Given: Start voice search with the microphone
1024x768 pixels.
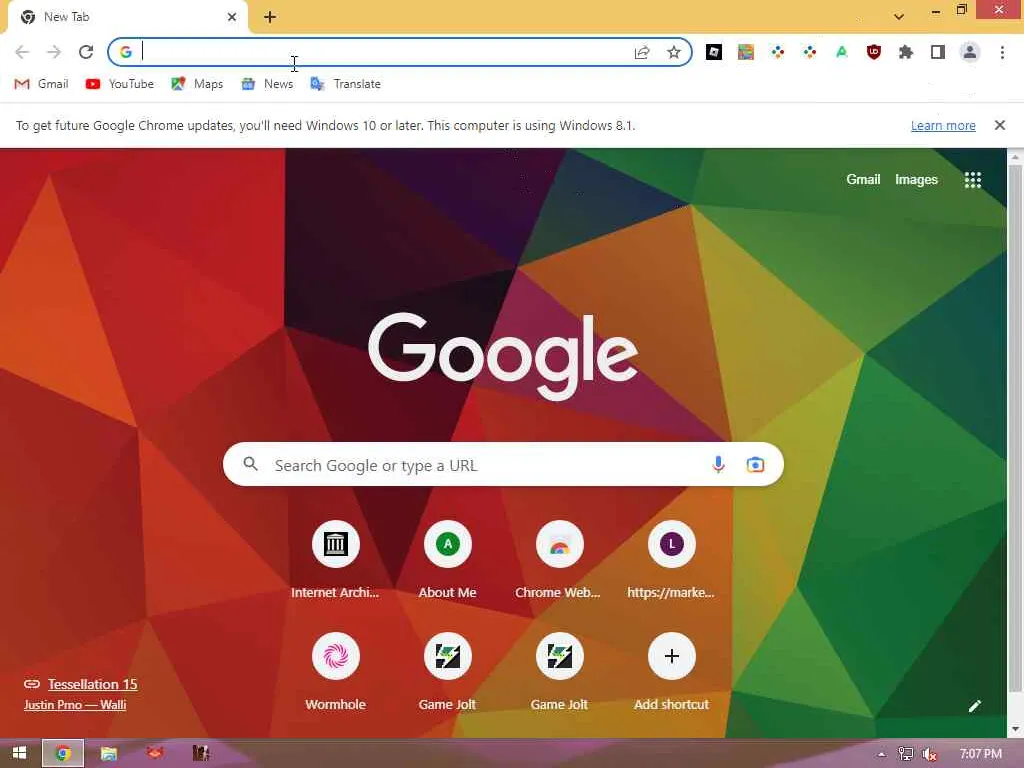Looking at the screenshot, I should click(718, 464).
